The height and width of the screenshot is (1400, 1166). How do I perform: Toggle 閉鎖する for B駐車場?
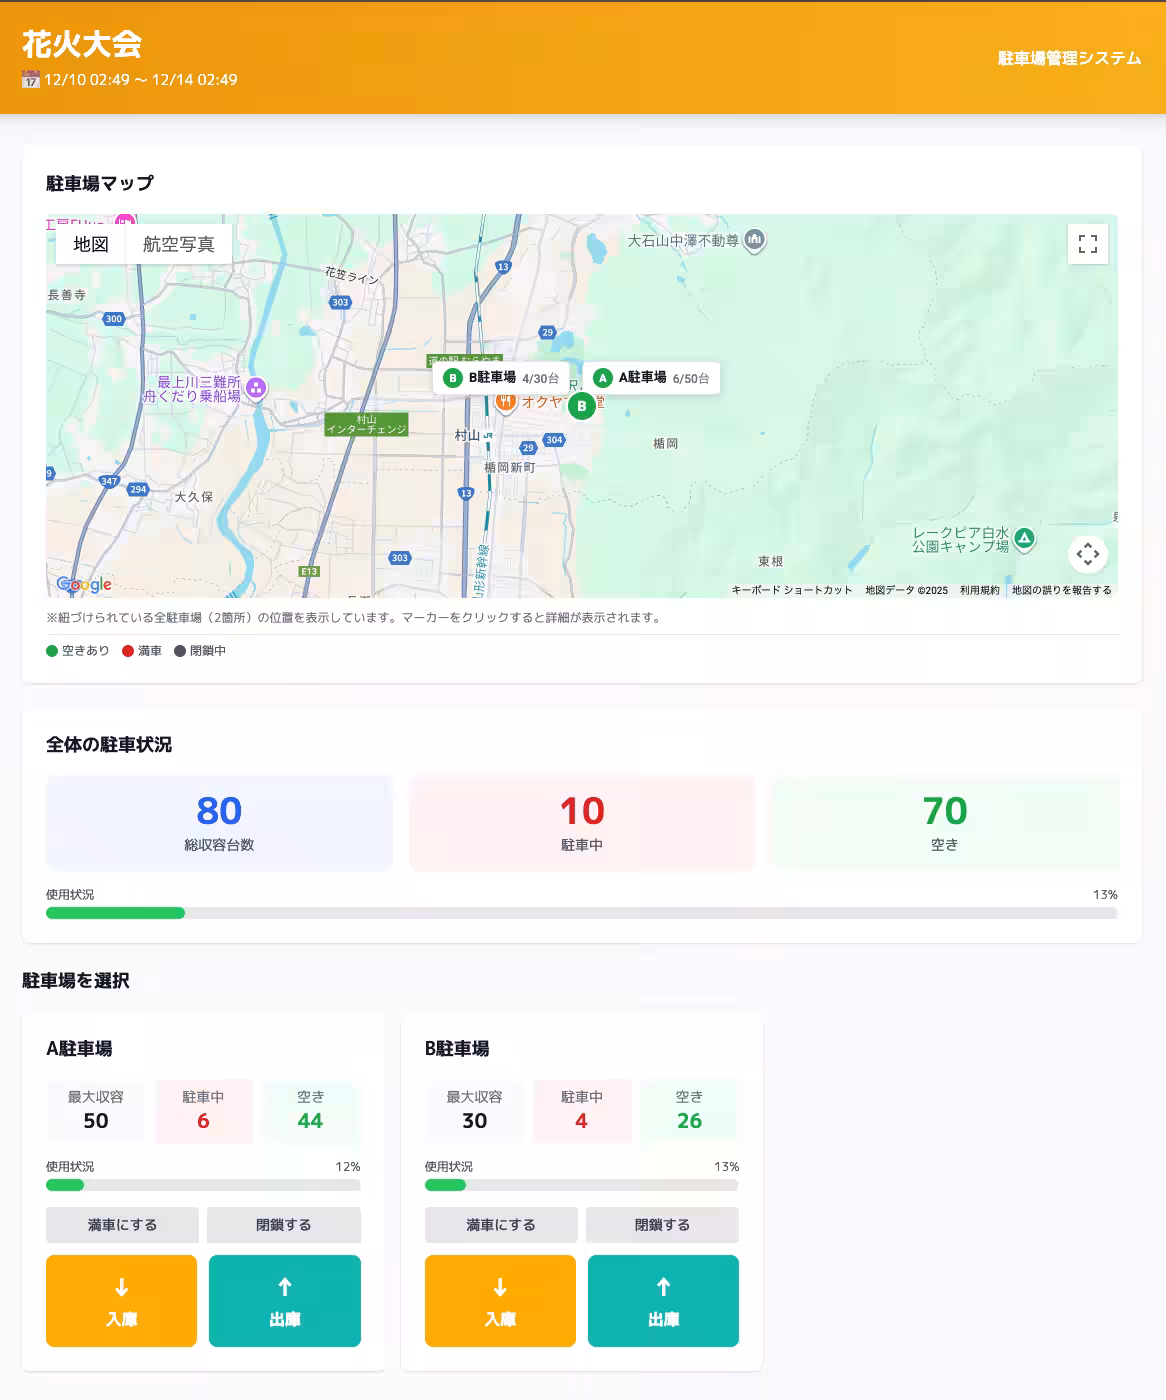(662, 1224)
